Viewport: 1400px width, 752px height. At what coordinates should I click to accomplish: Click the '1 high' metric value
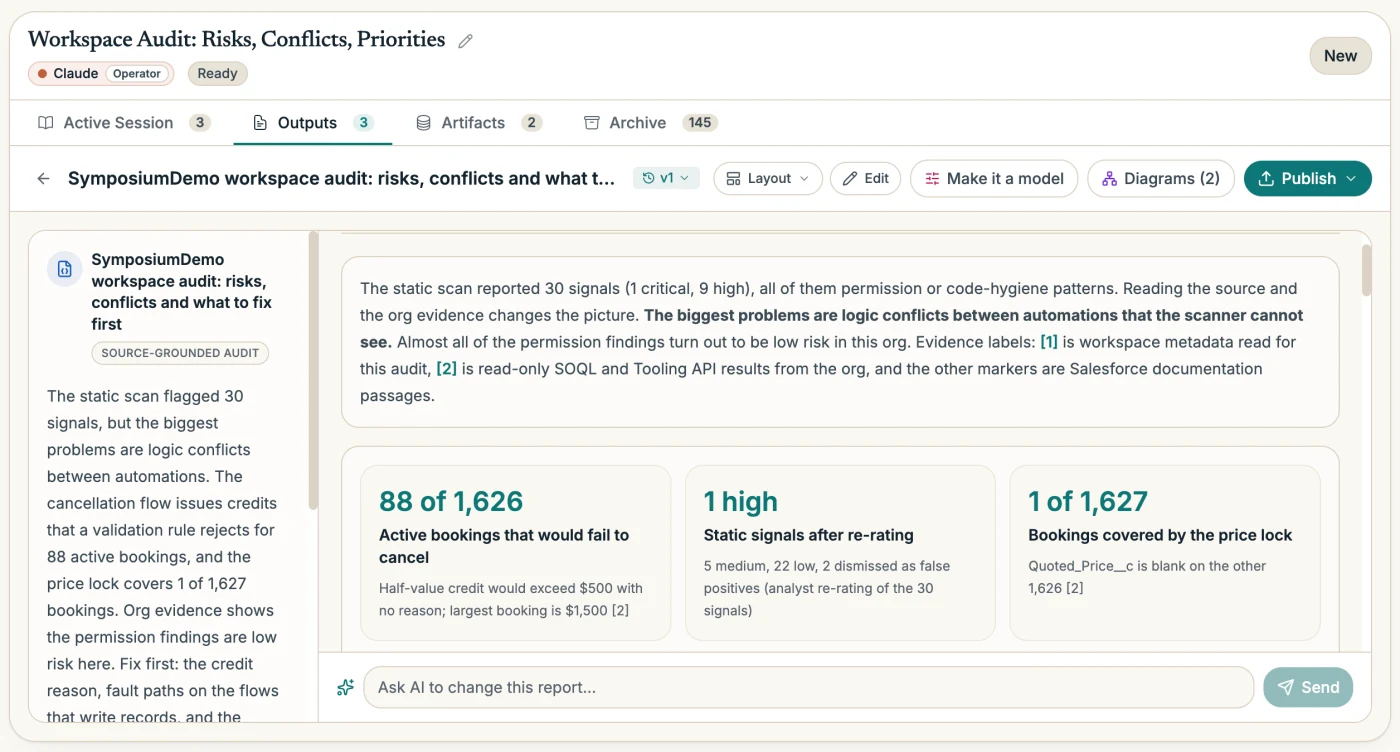tap(740, 501)
